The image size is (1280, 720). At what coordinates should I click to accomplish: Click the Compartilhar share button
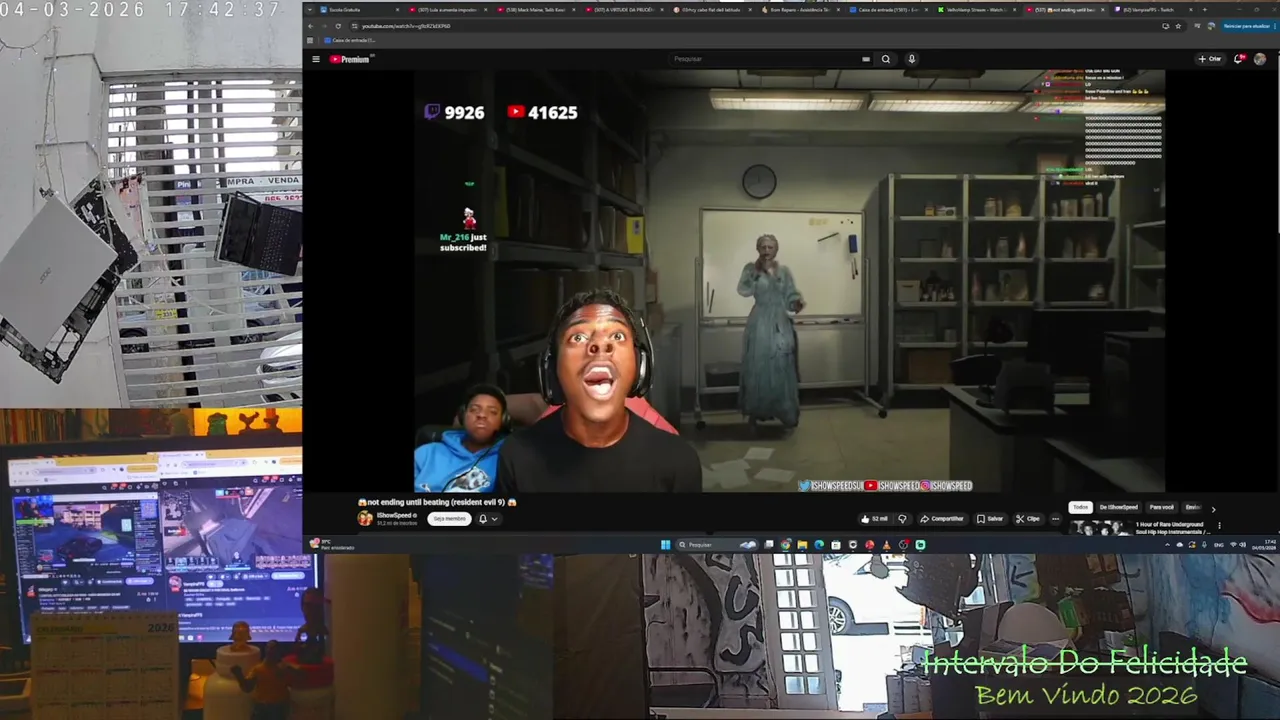(x=942, y=519)
